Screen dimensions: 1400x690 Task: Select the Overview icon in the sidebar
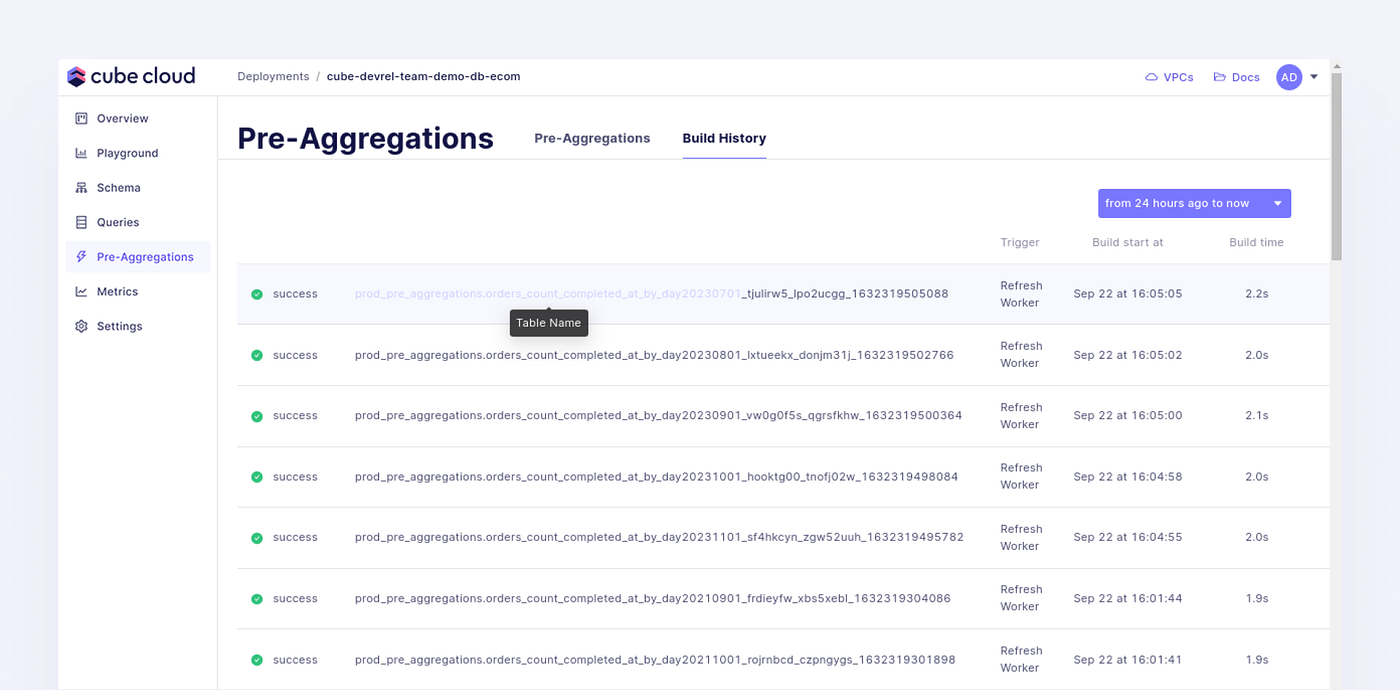80,118
